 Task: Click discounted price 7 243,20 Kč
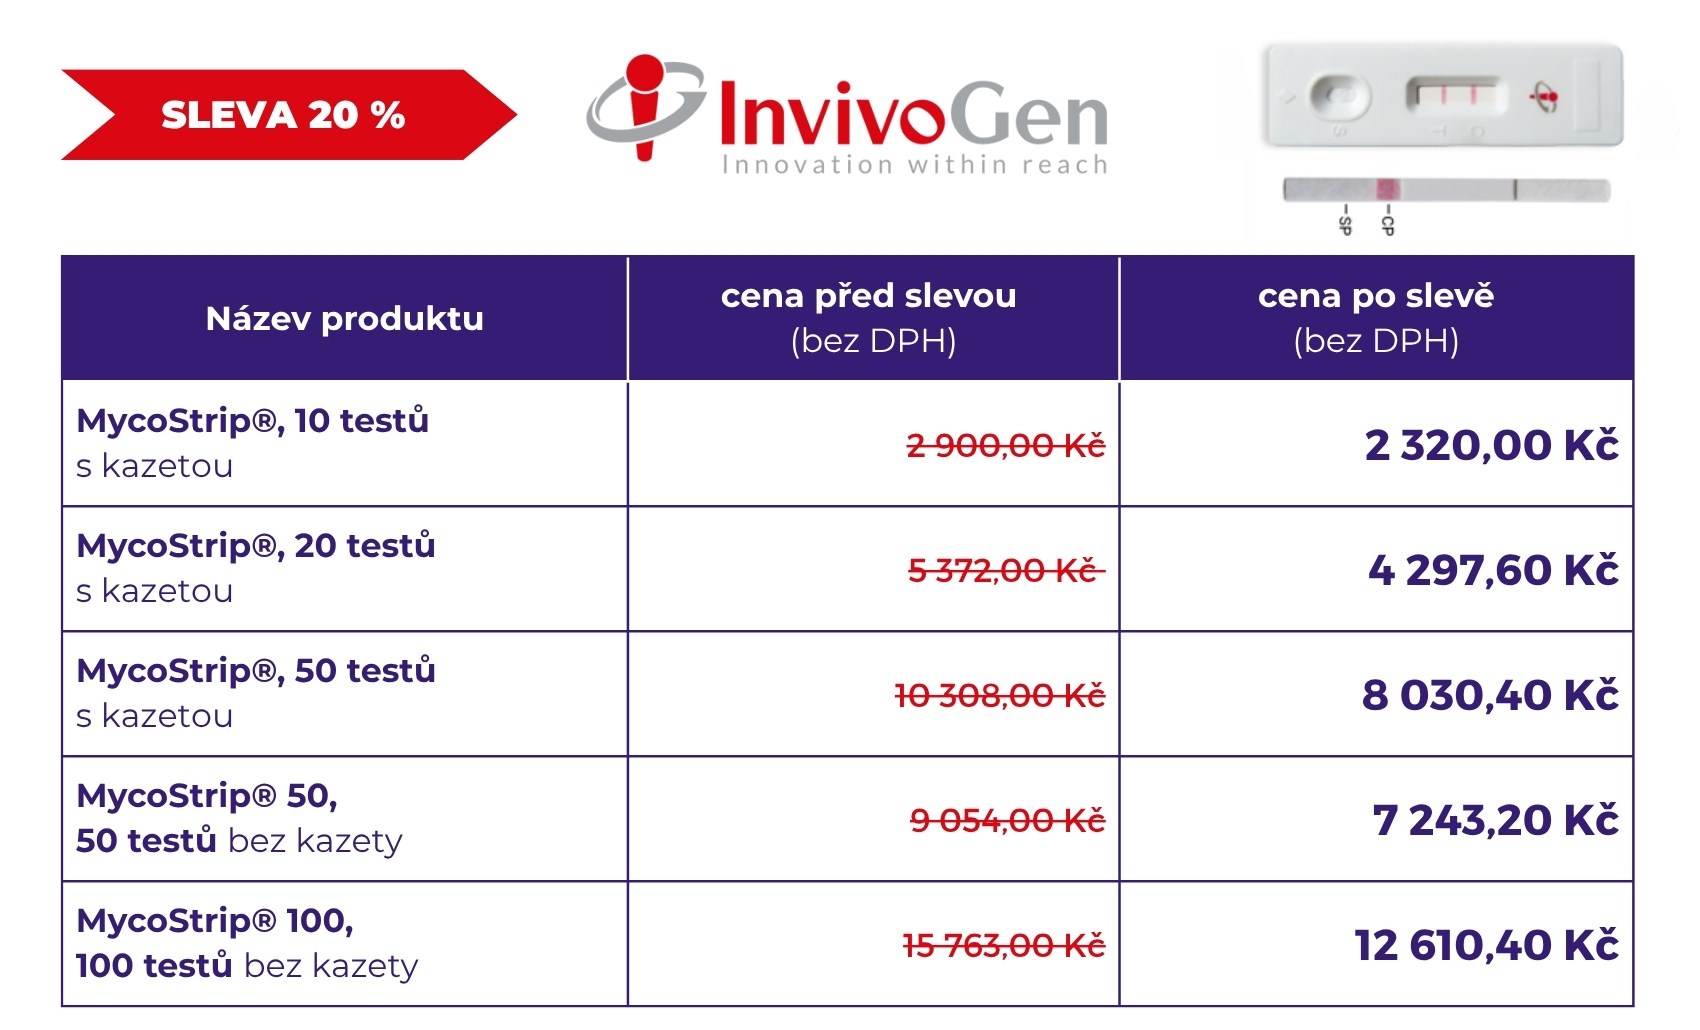(1495, 820)
